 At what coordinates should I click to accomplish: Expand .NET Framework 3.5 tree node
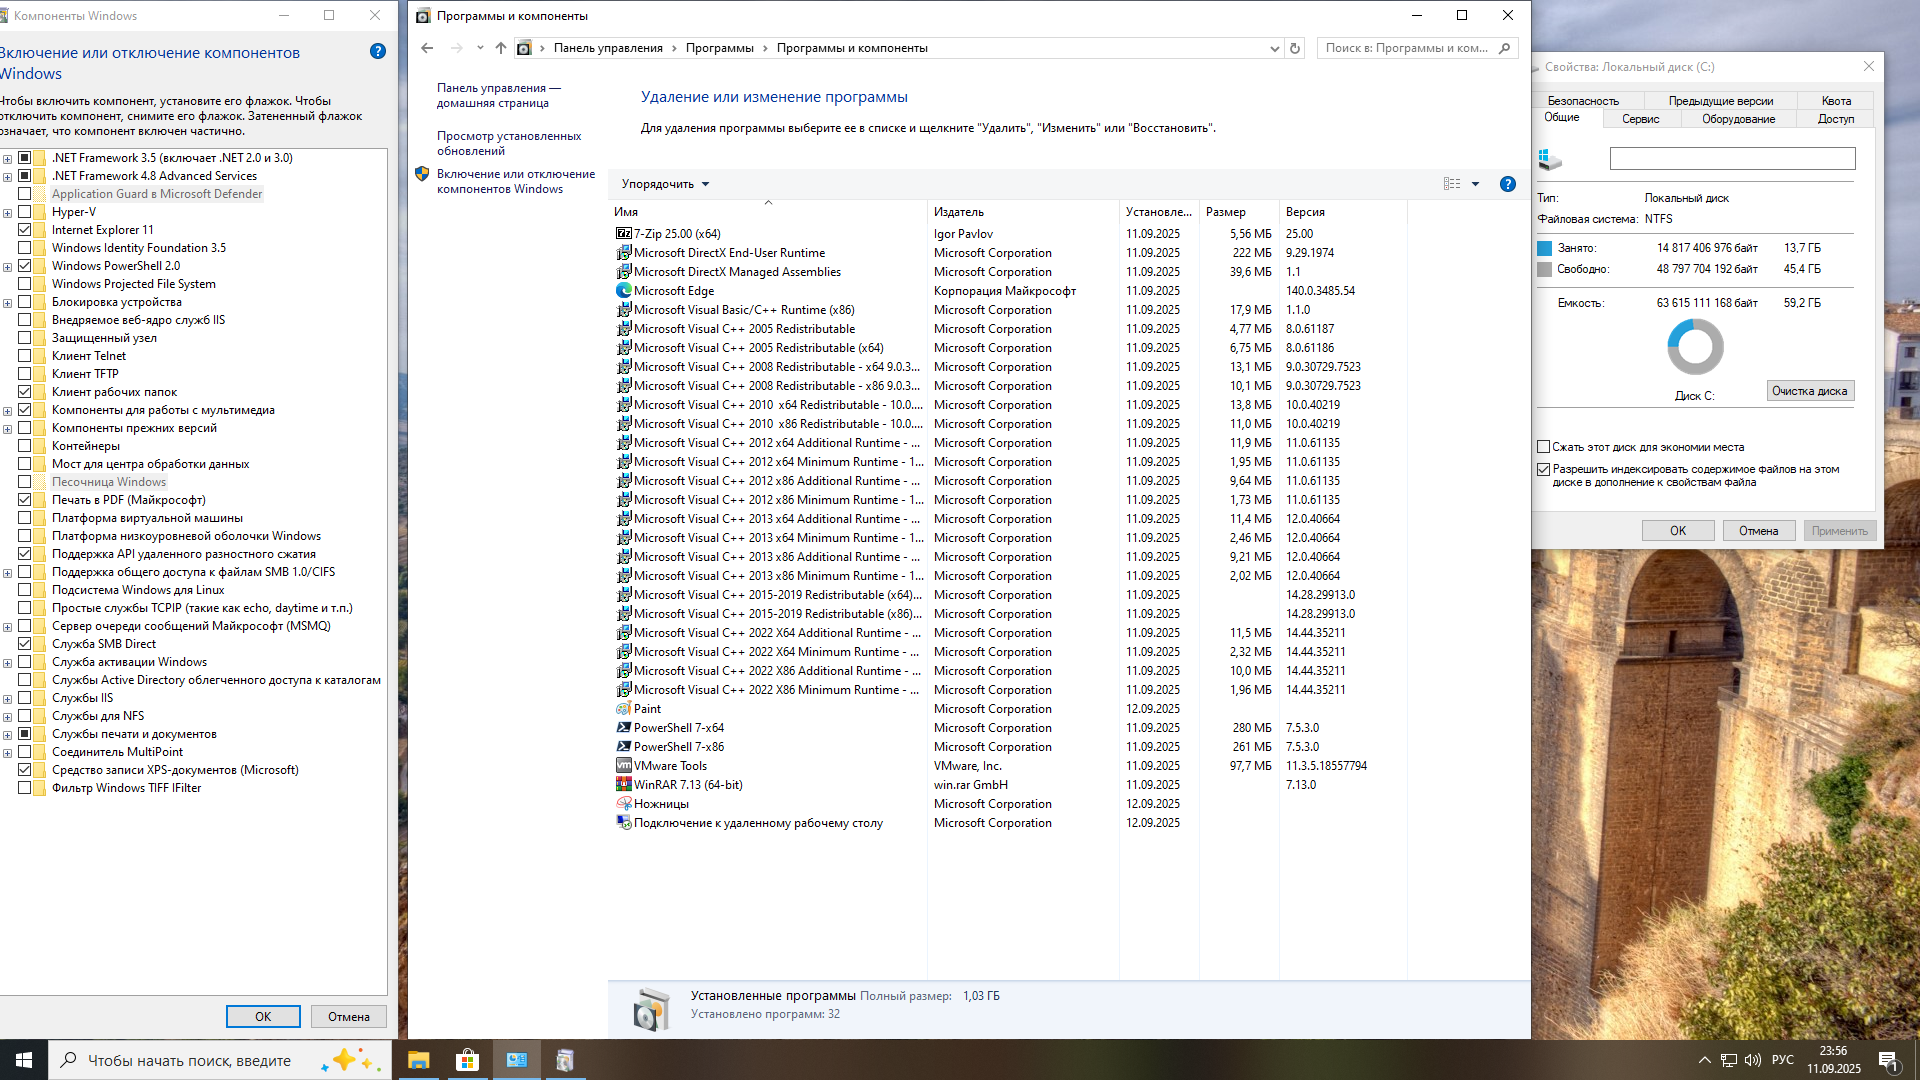click(8, 158)
